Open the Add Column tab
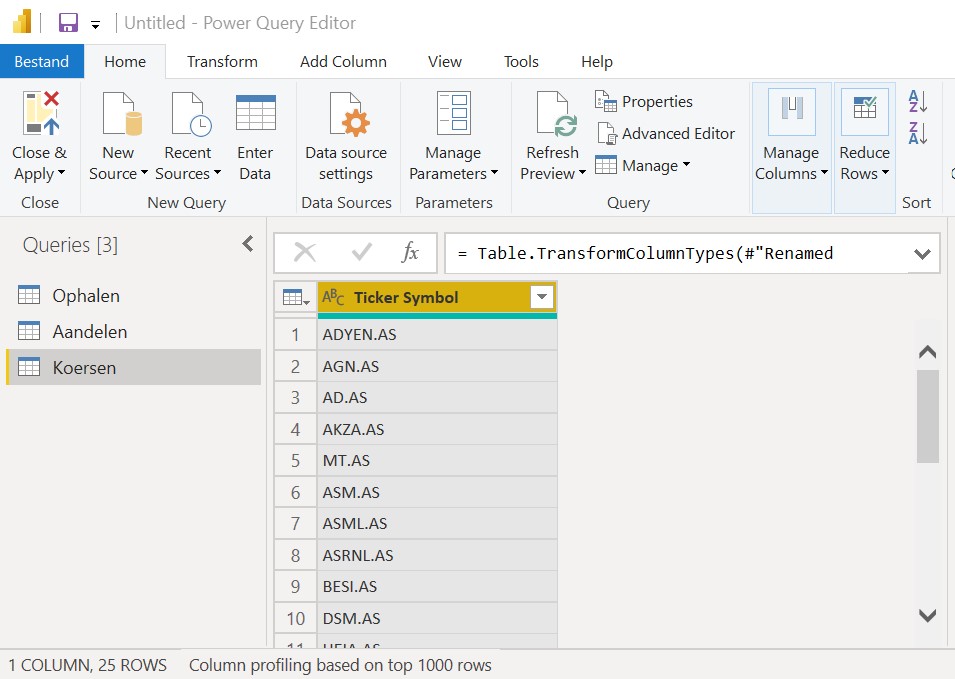 pos(343,62)
